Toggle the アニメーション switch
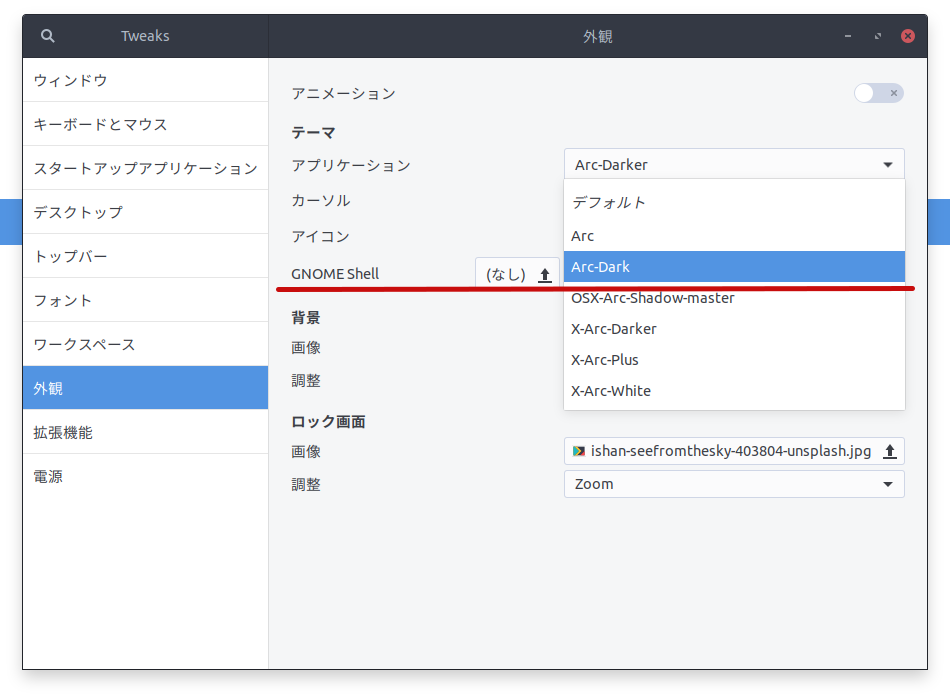Image resolution: width=950 pixels, height=700 pixels. click(878, 93)
